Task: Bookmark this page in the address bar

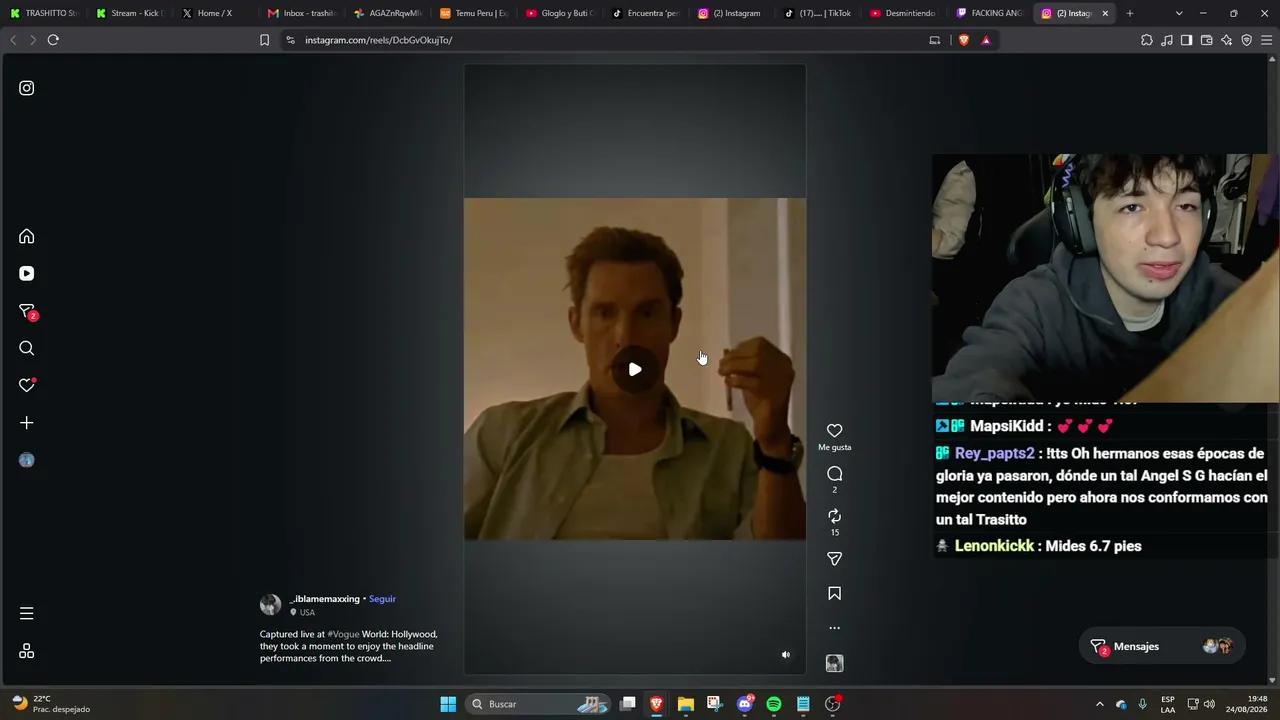Action: point(264,40)
